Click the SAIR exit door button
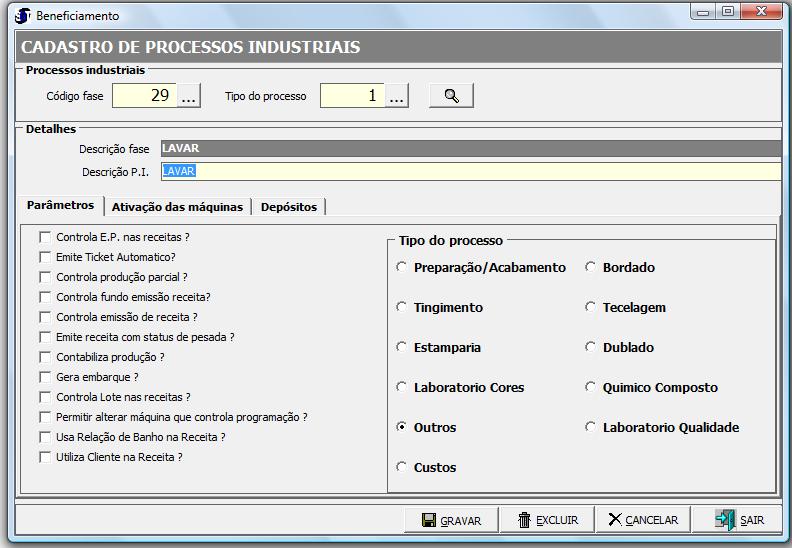792x548 pixels. 739,520
